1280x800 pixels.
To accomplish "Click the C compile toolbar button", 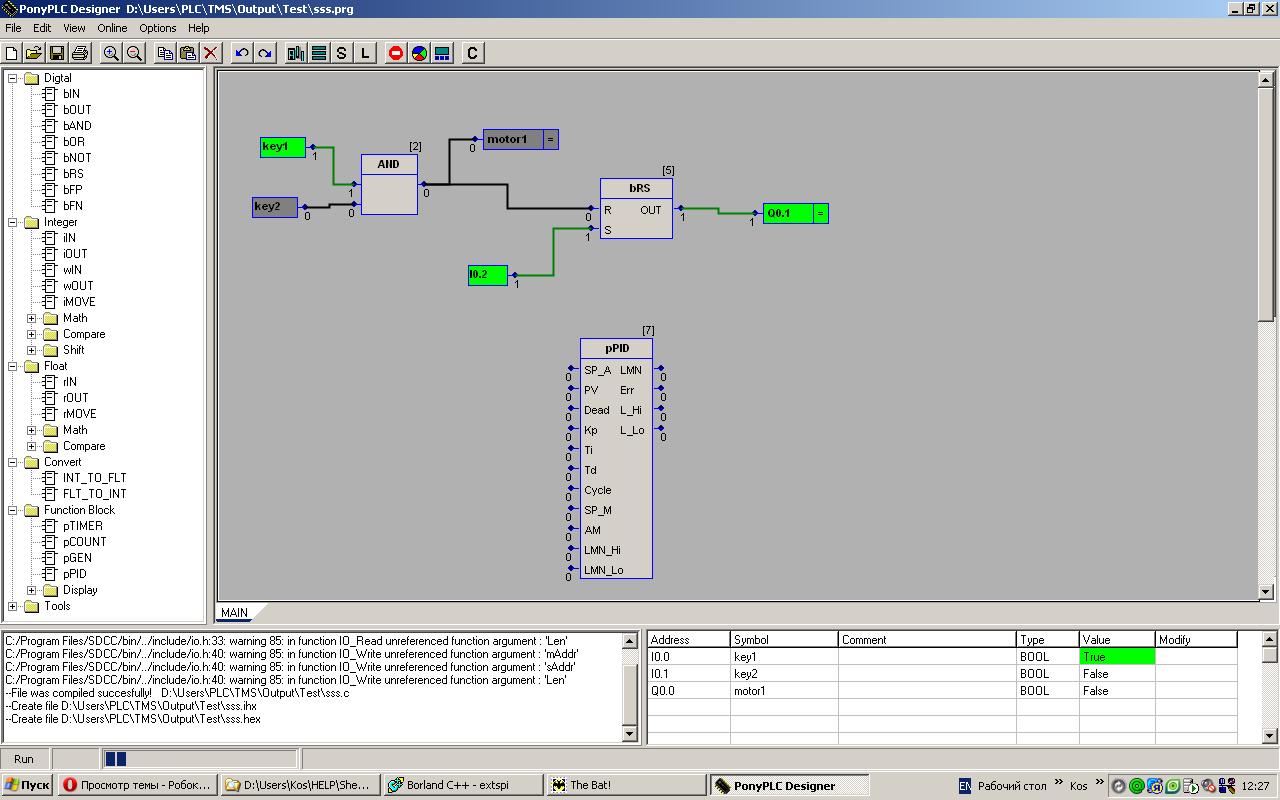I will tap(473, 53).
